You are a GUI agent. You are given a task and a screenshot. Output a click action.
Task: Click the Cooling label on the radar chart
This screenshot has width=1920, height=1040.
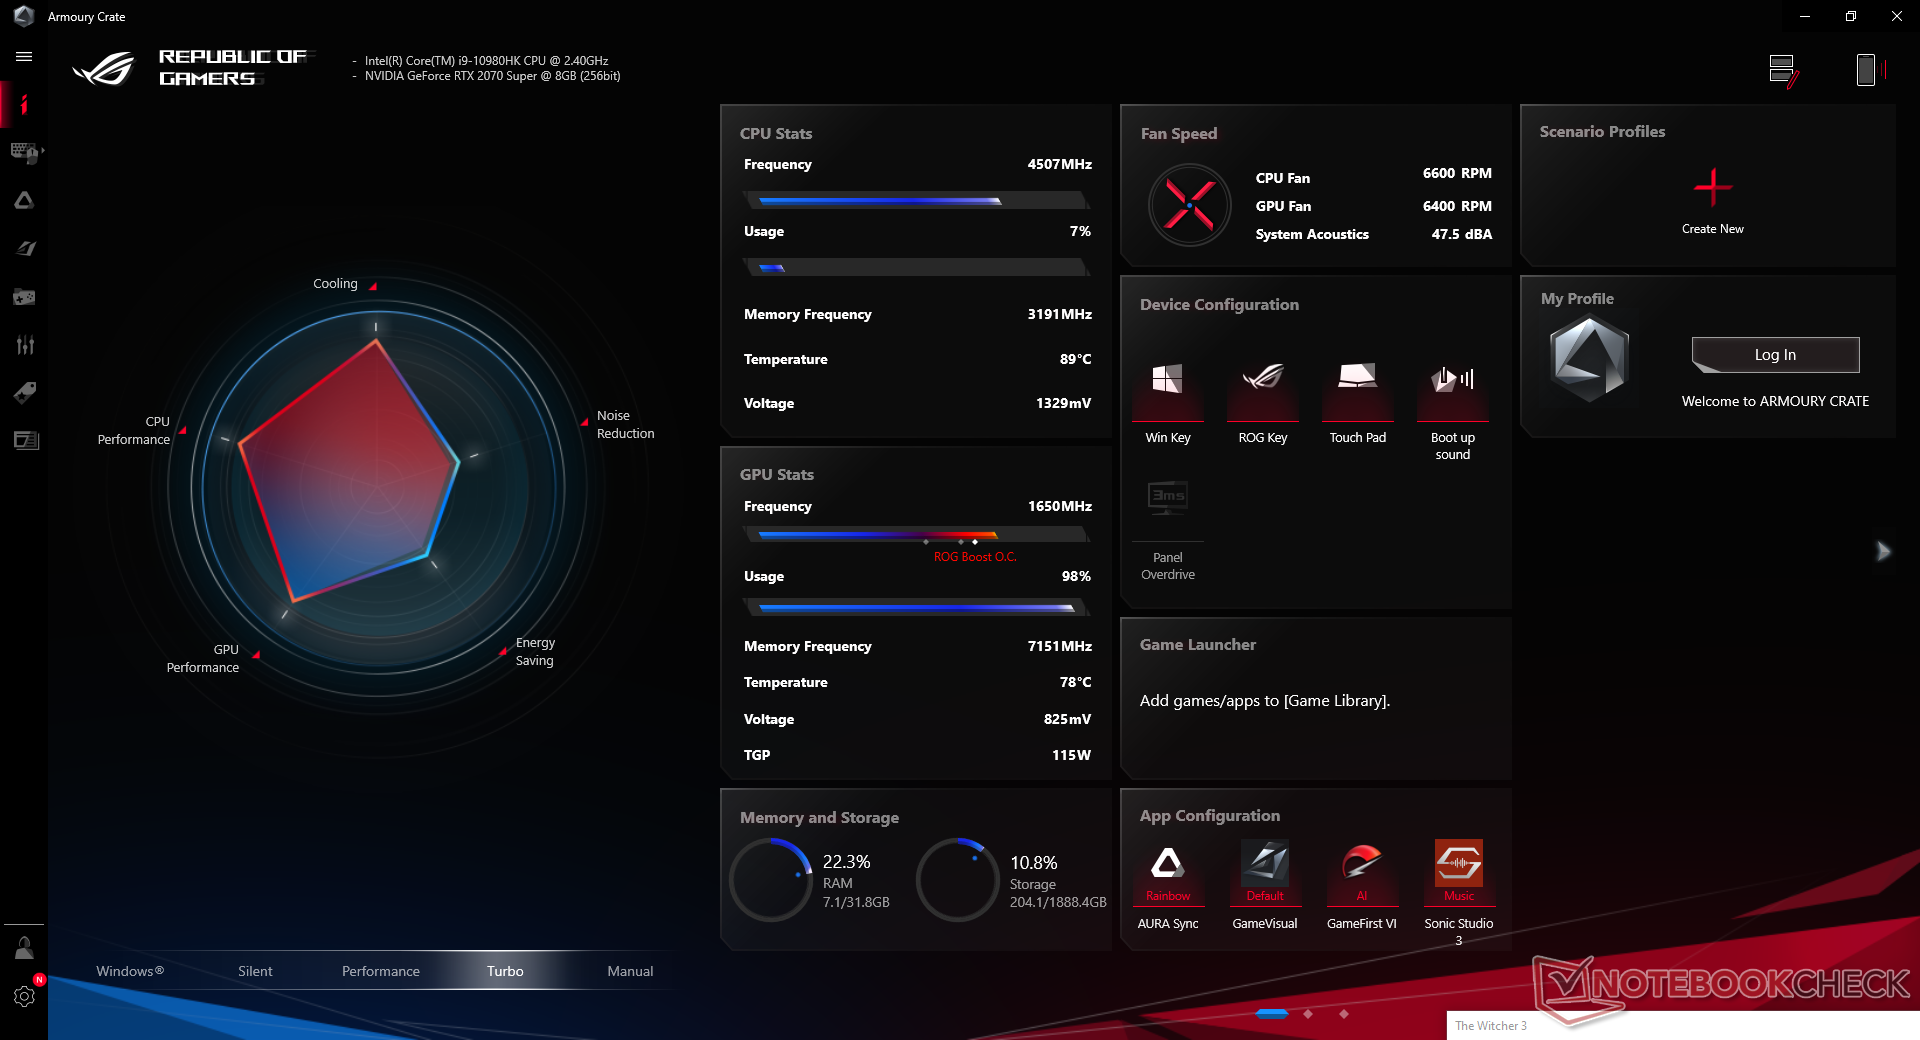click(x=335, y=284)
